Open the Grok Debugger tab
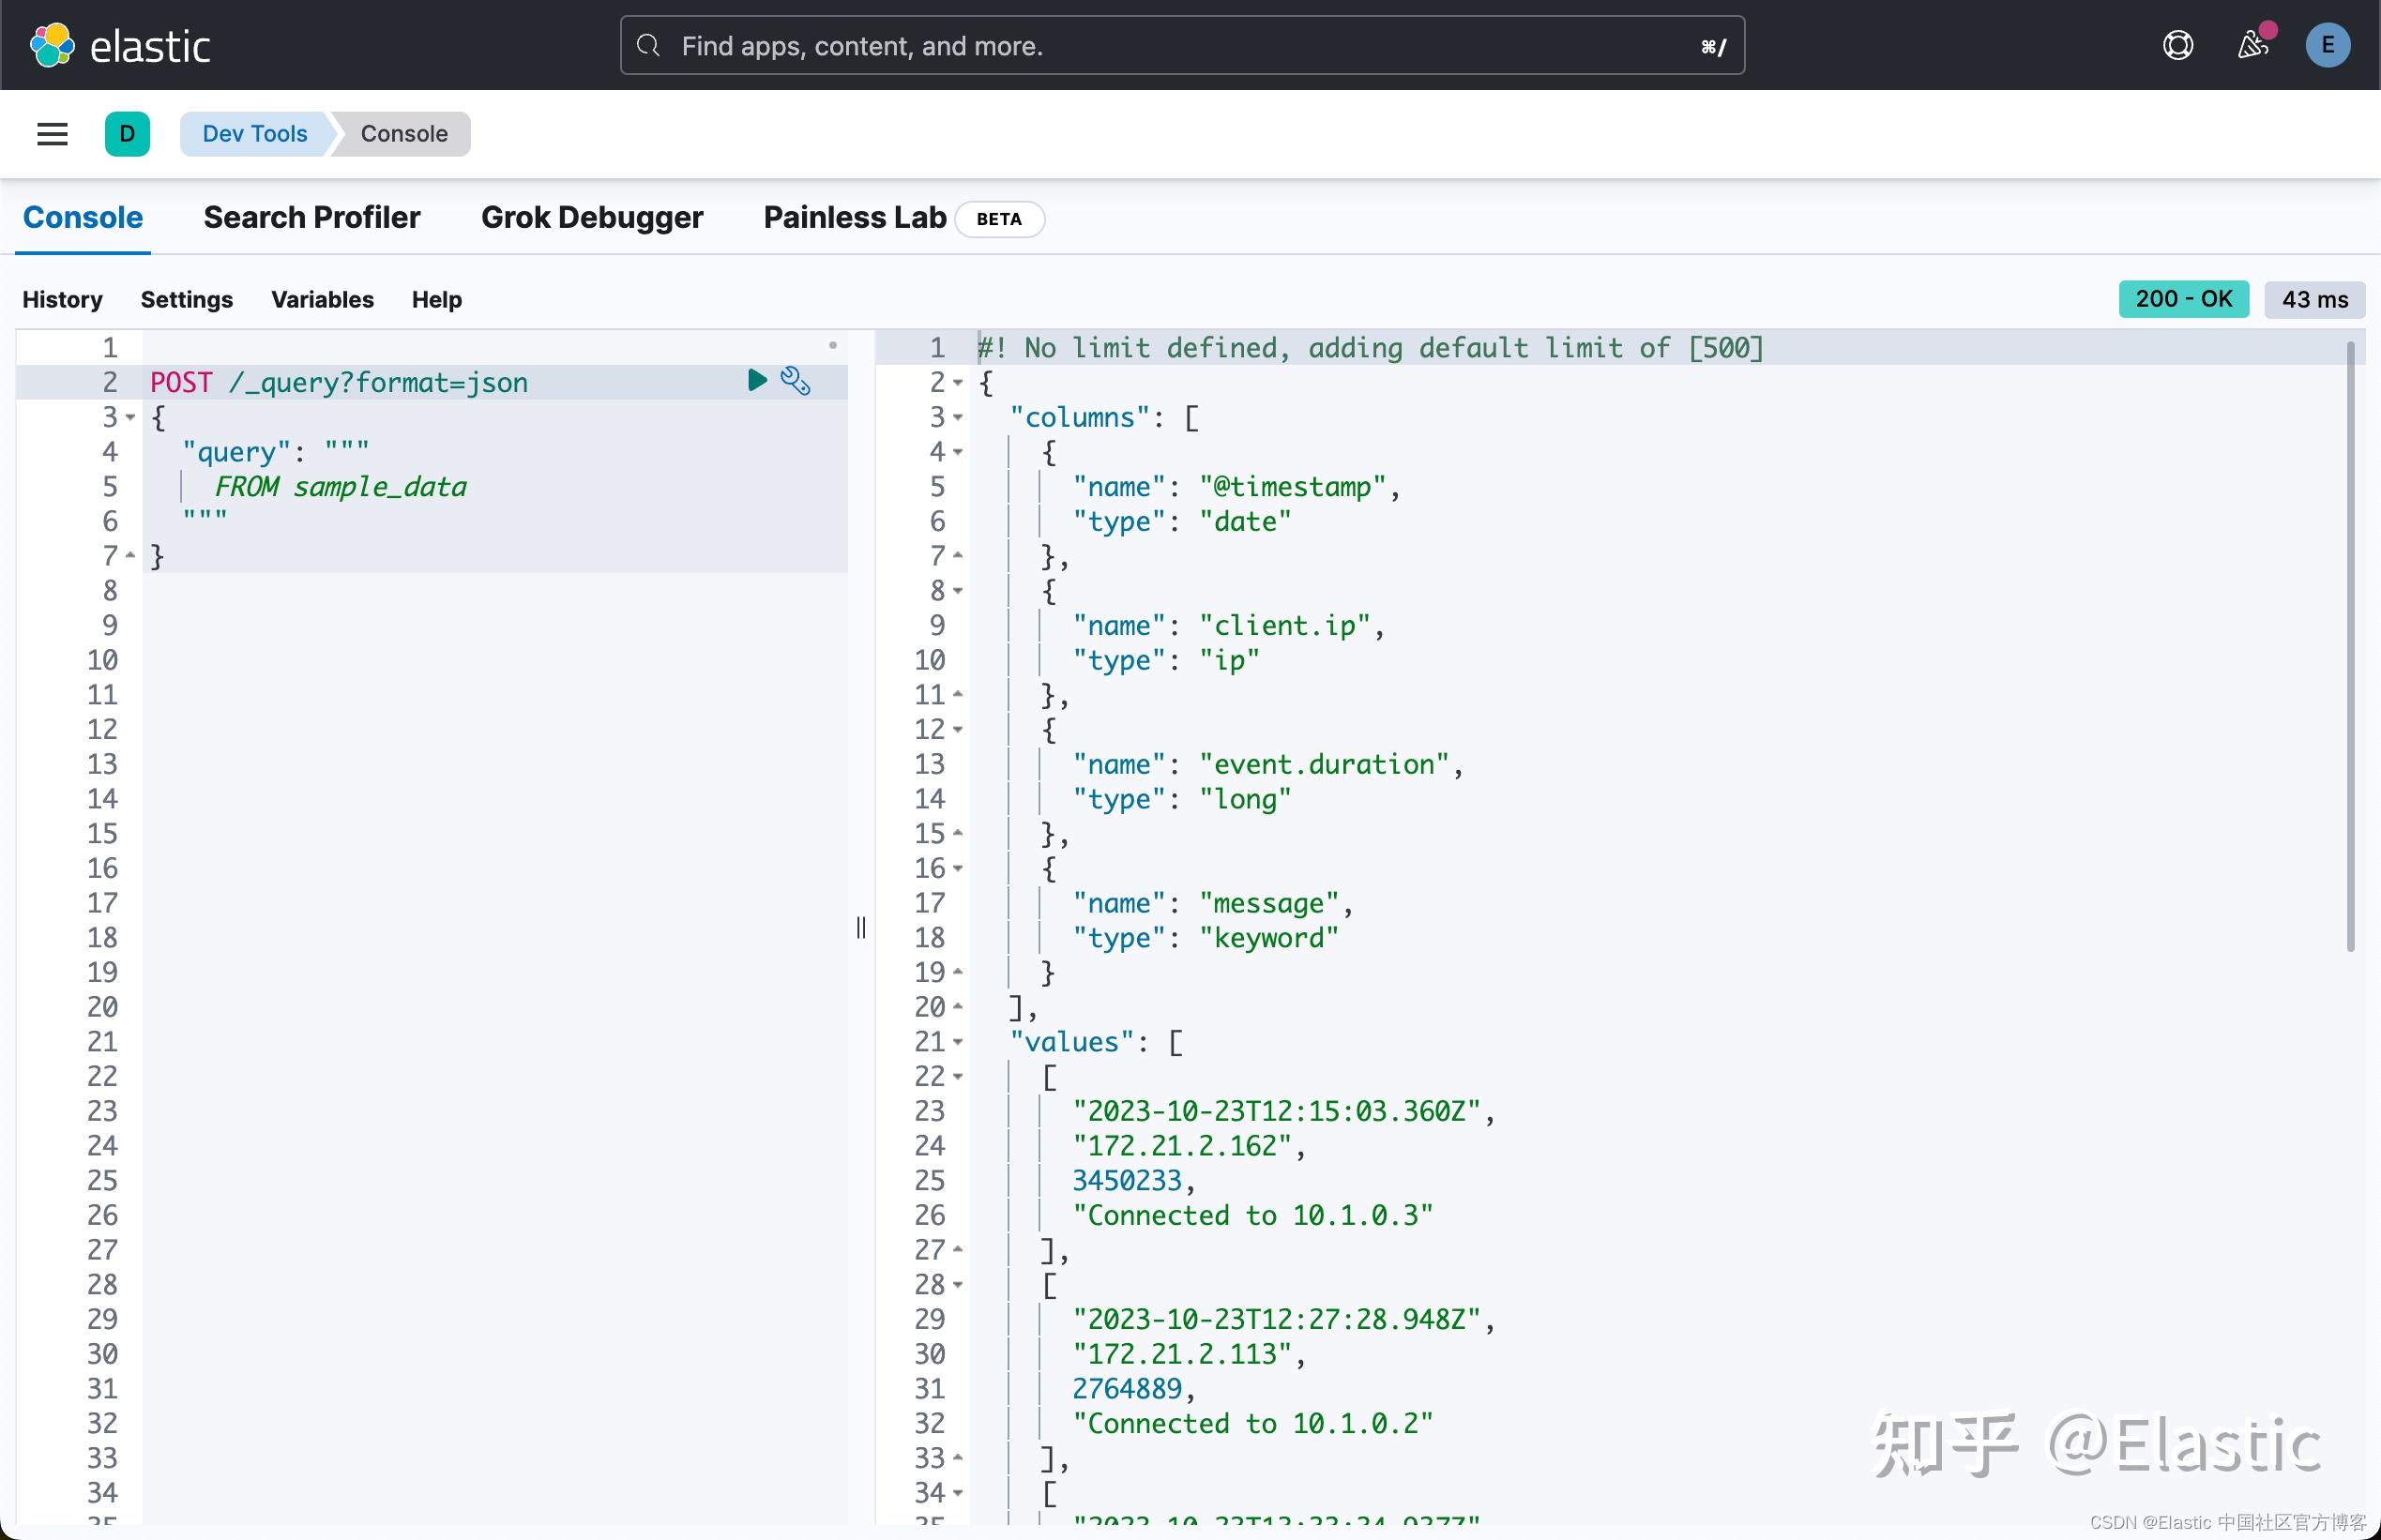This screenshot has height=1540, width=2381. point(592,217)
